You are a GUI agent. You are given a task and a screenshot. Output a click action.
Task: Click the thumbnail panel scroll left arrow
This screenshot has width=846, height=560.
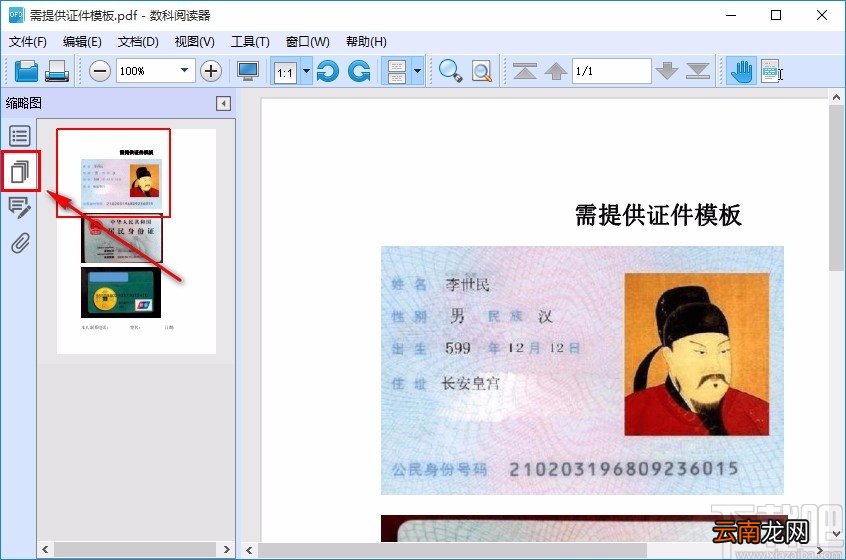[45, 550]
